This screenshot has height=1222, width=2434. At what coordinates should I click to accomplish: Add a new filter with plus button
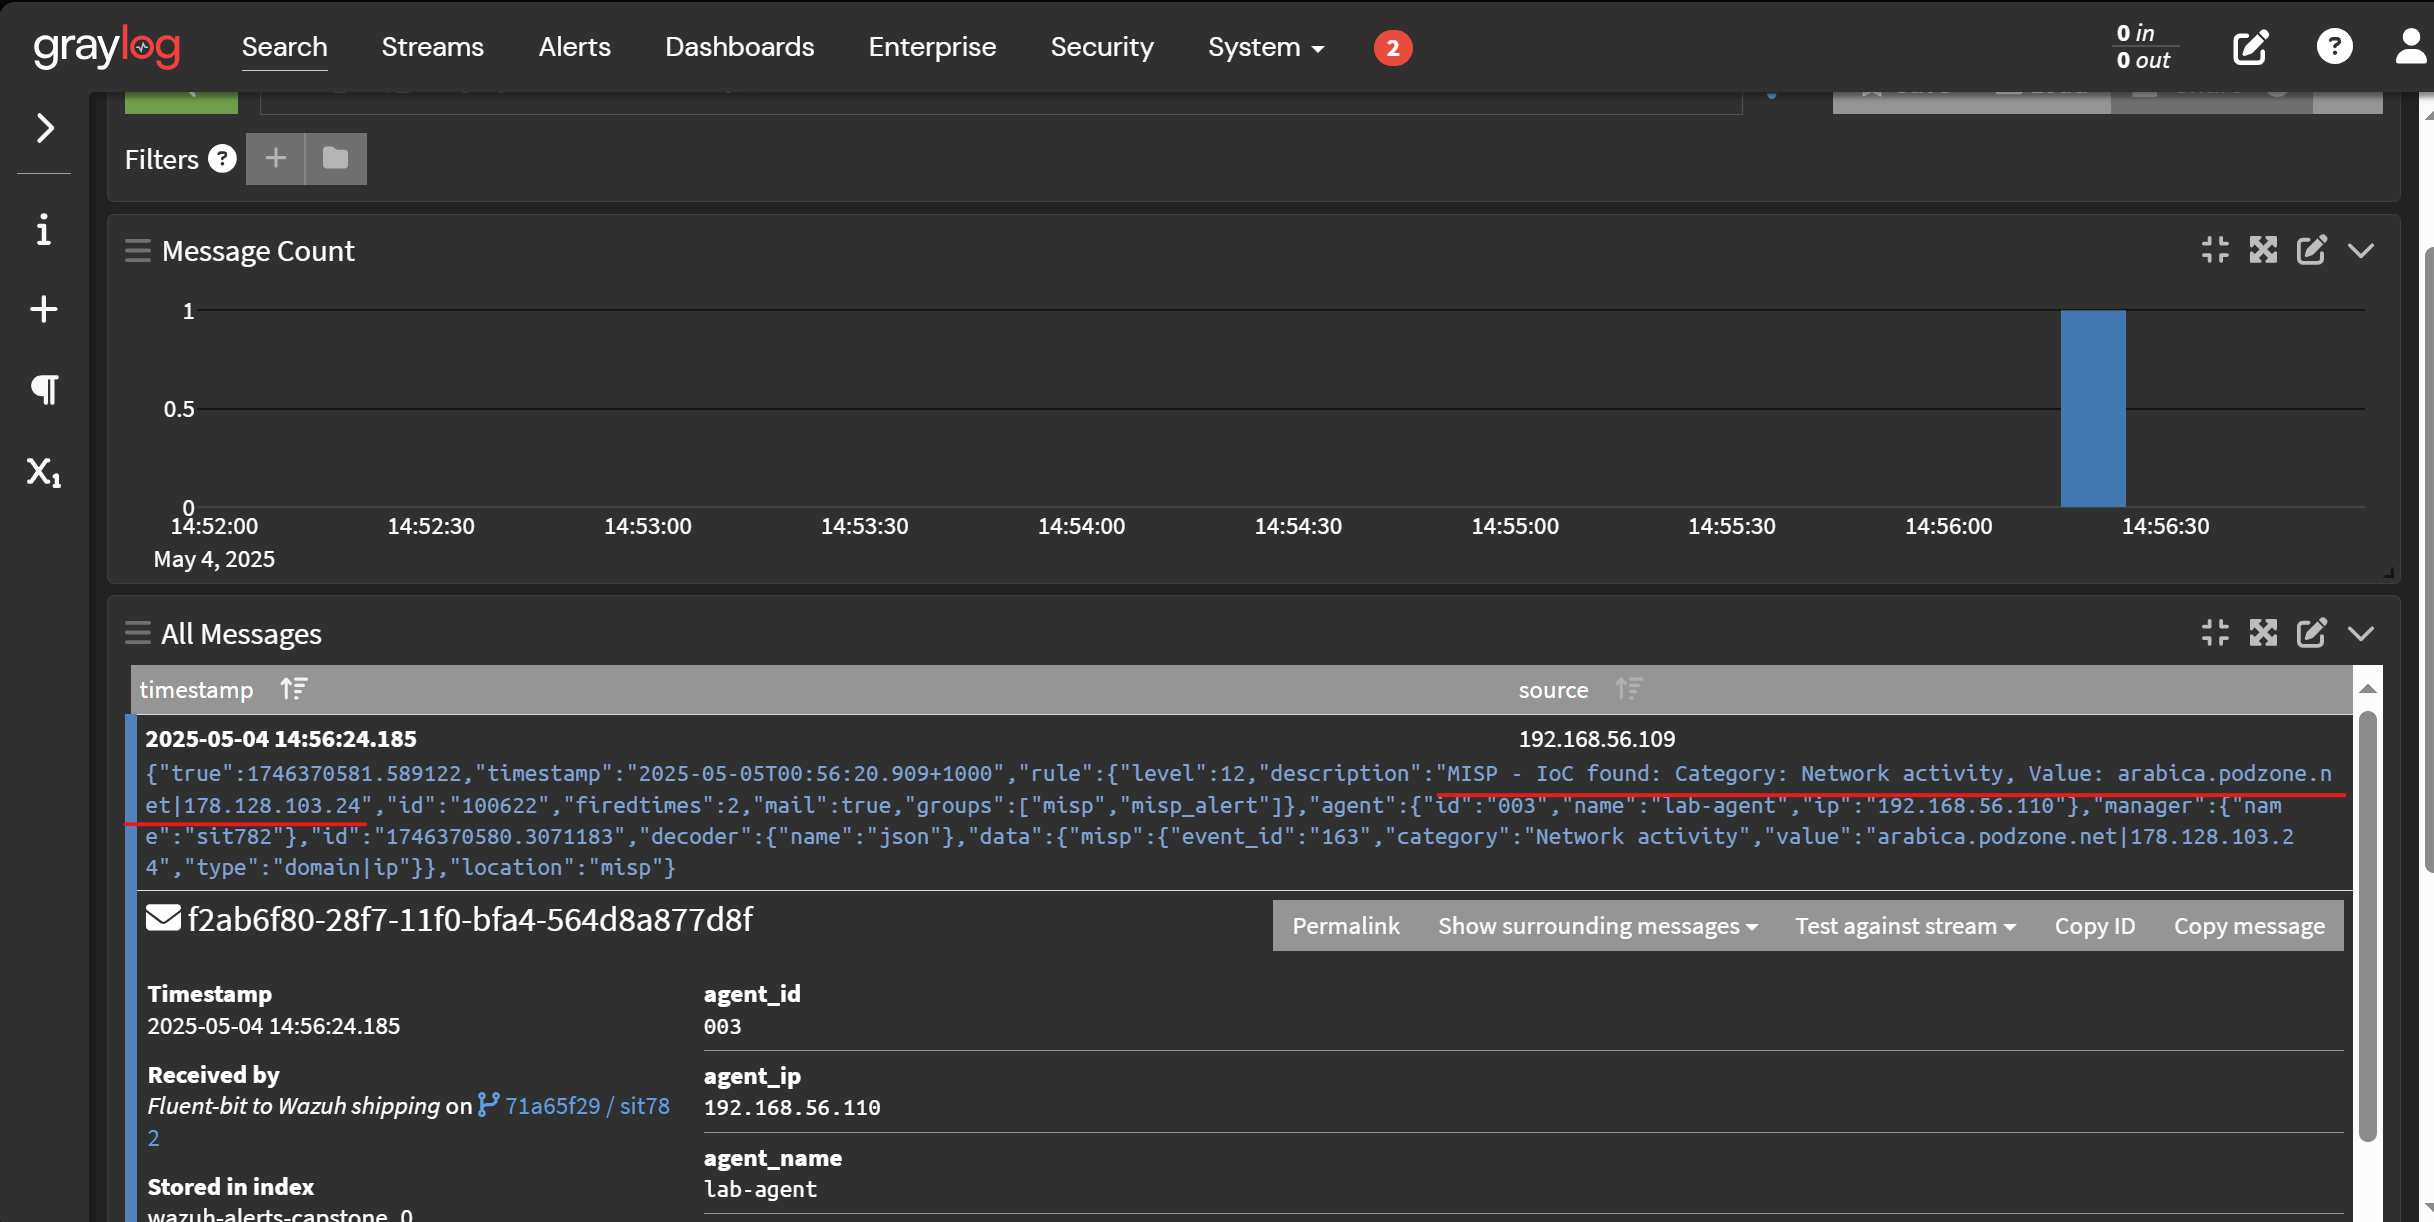coord(276,158)
